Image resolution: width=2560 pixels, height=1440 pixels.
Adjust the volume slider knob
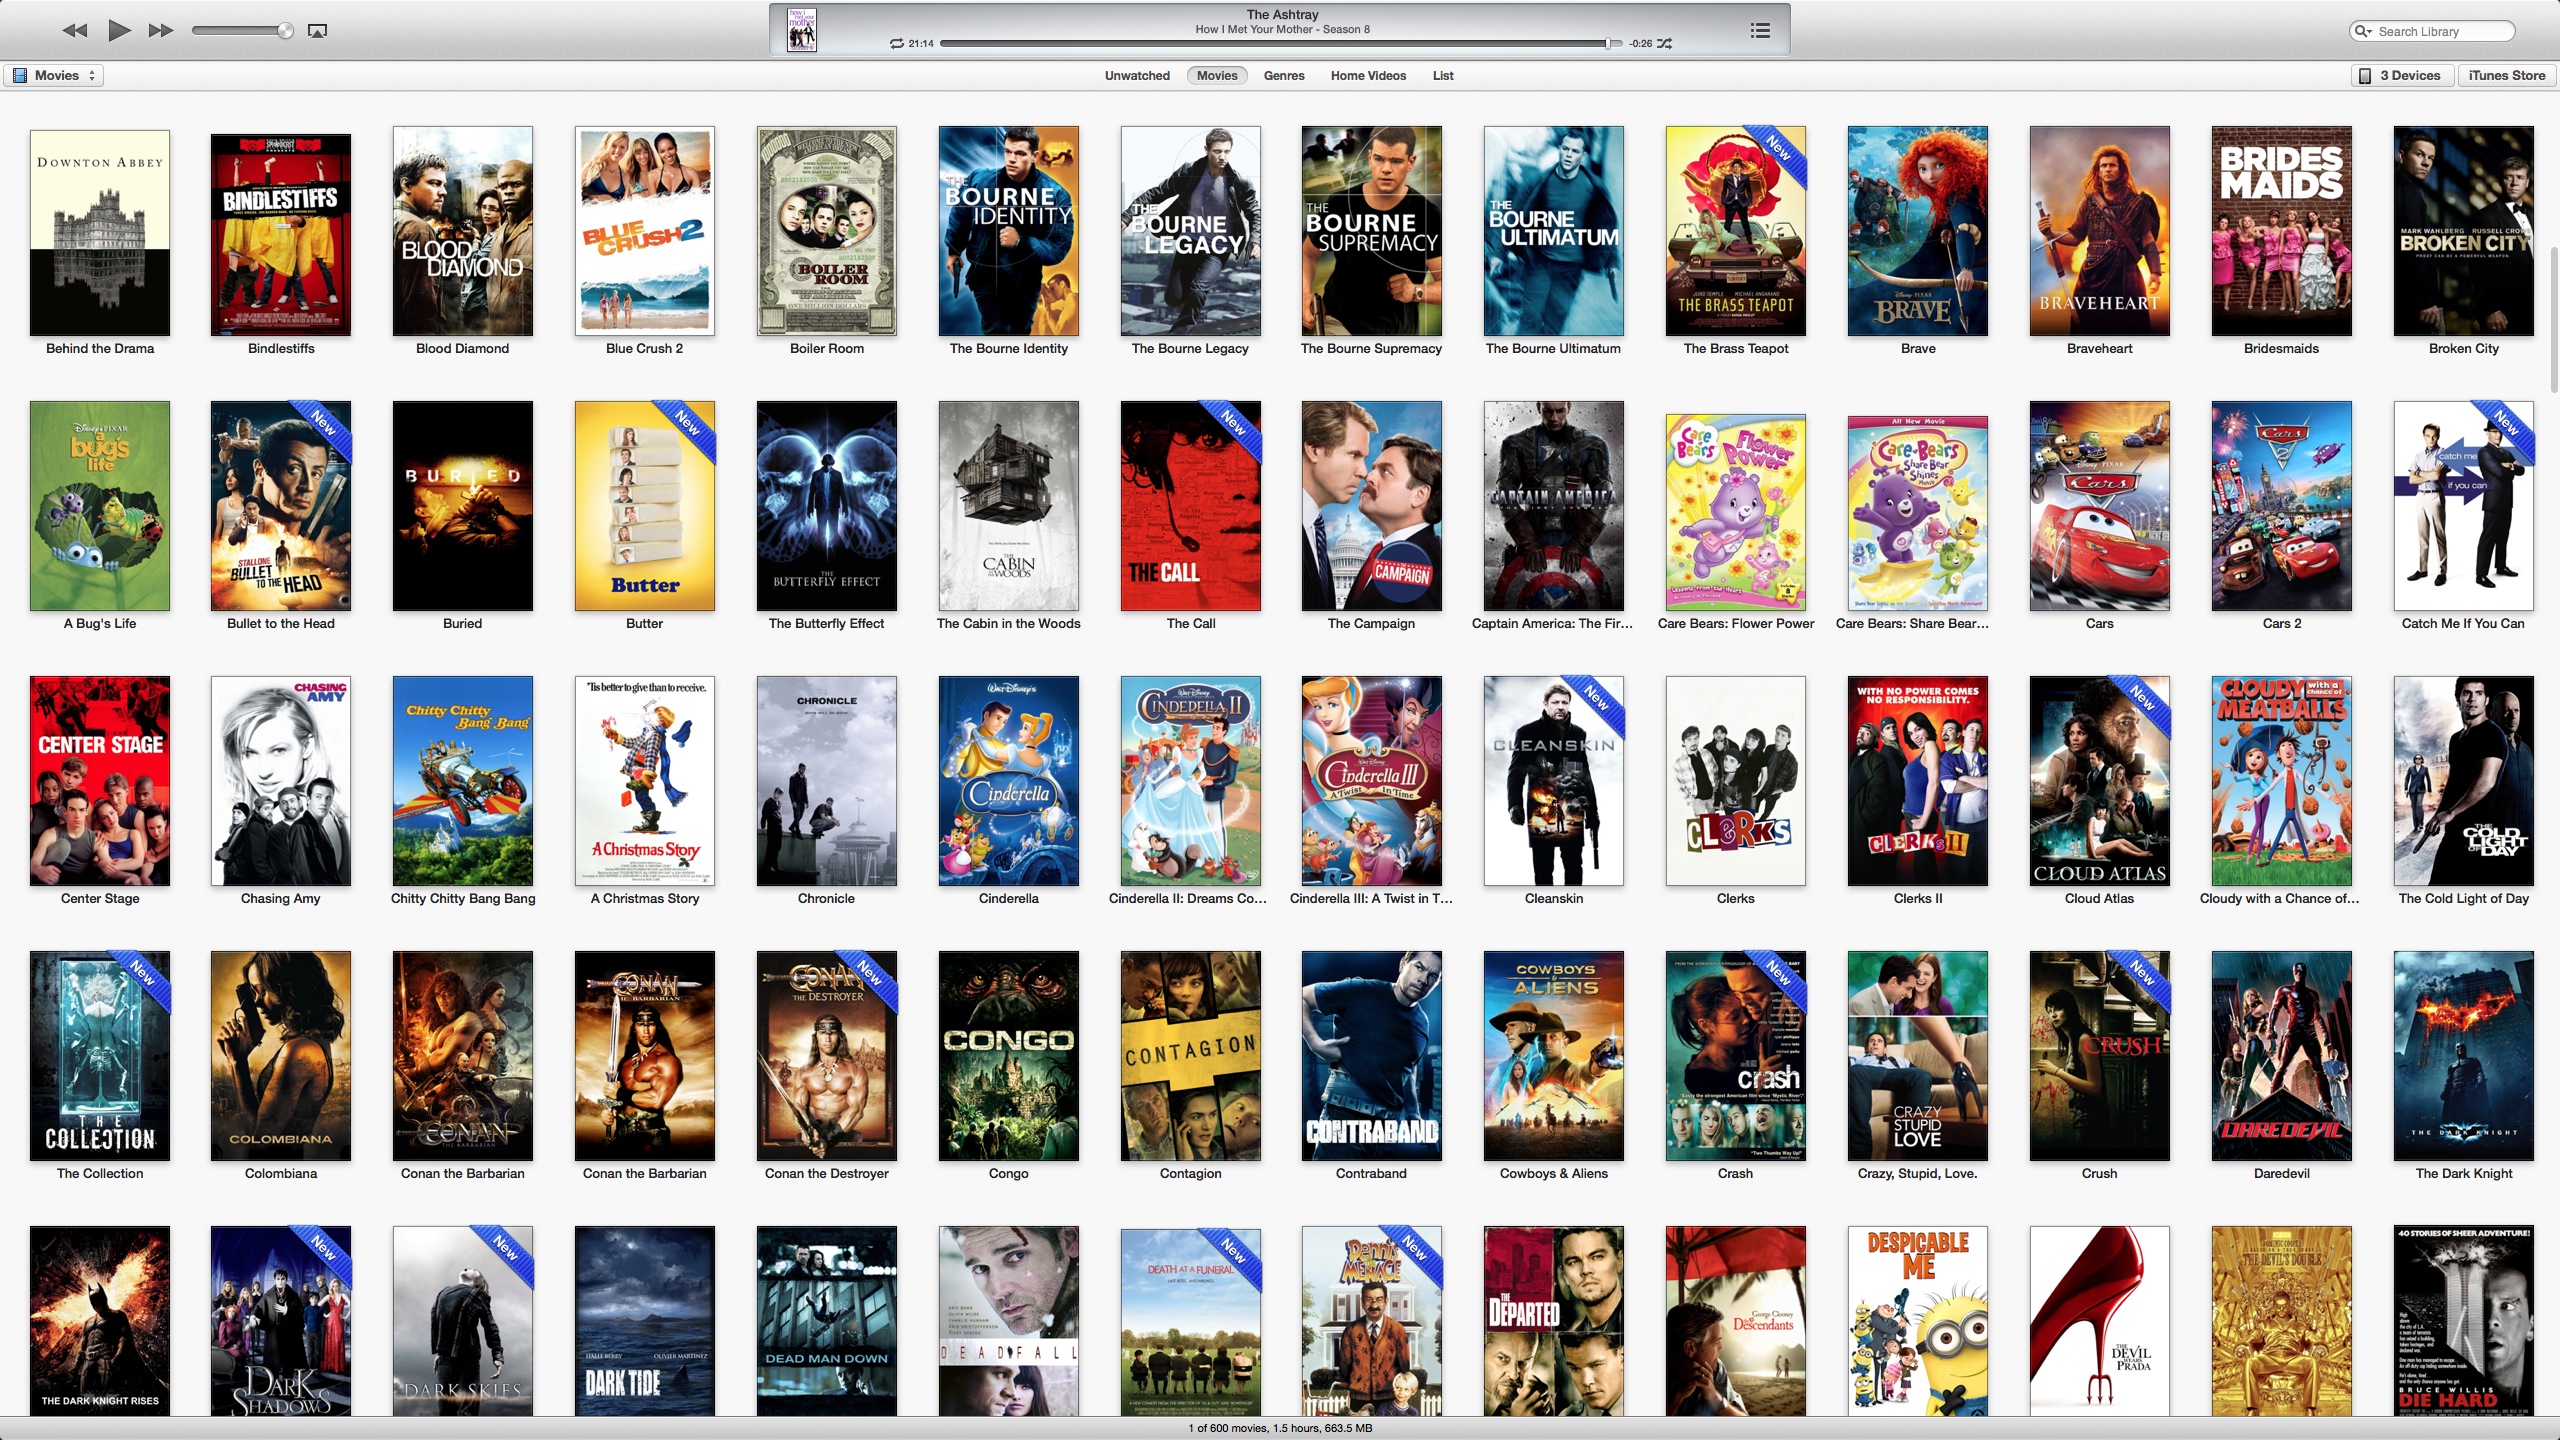286,31
